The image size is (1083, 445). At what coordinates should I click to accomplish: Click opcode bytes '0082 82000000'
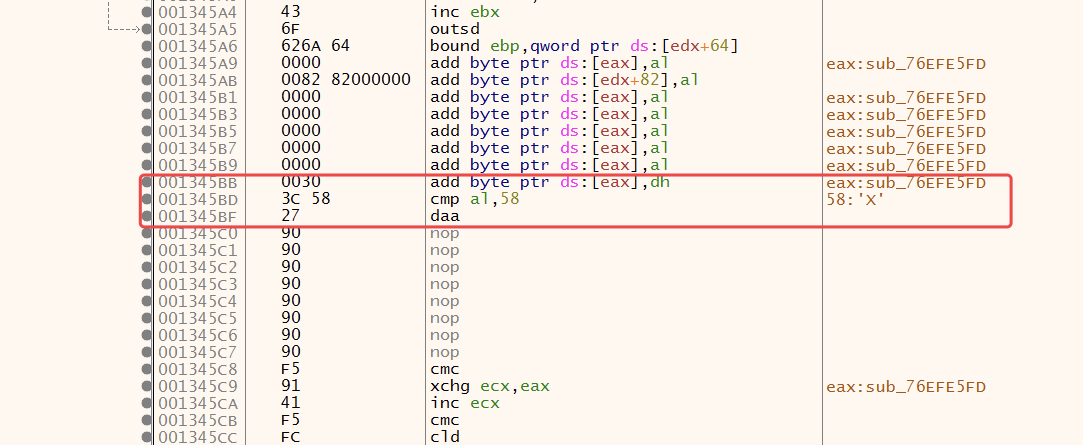346,80
